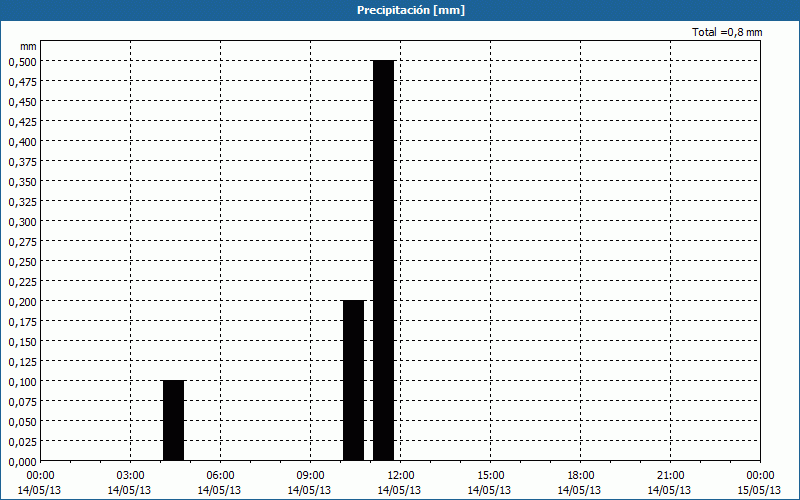Select the 12:00 time label
Screen dimensions: 800x500
click(x=401, y=476)
